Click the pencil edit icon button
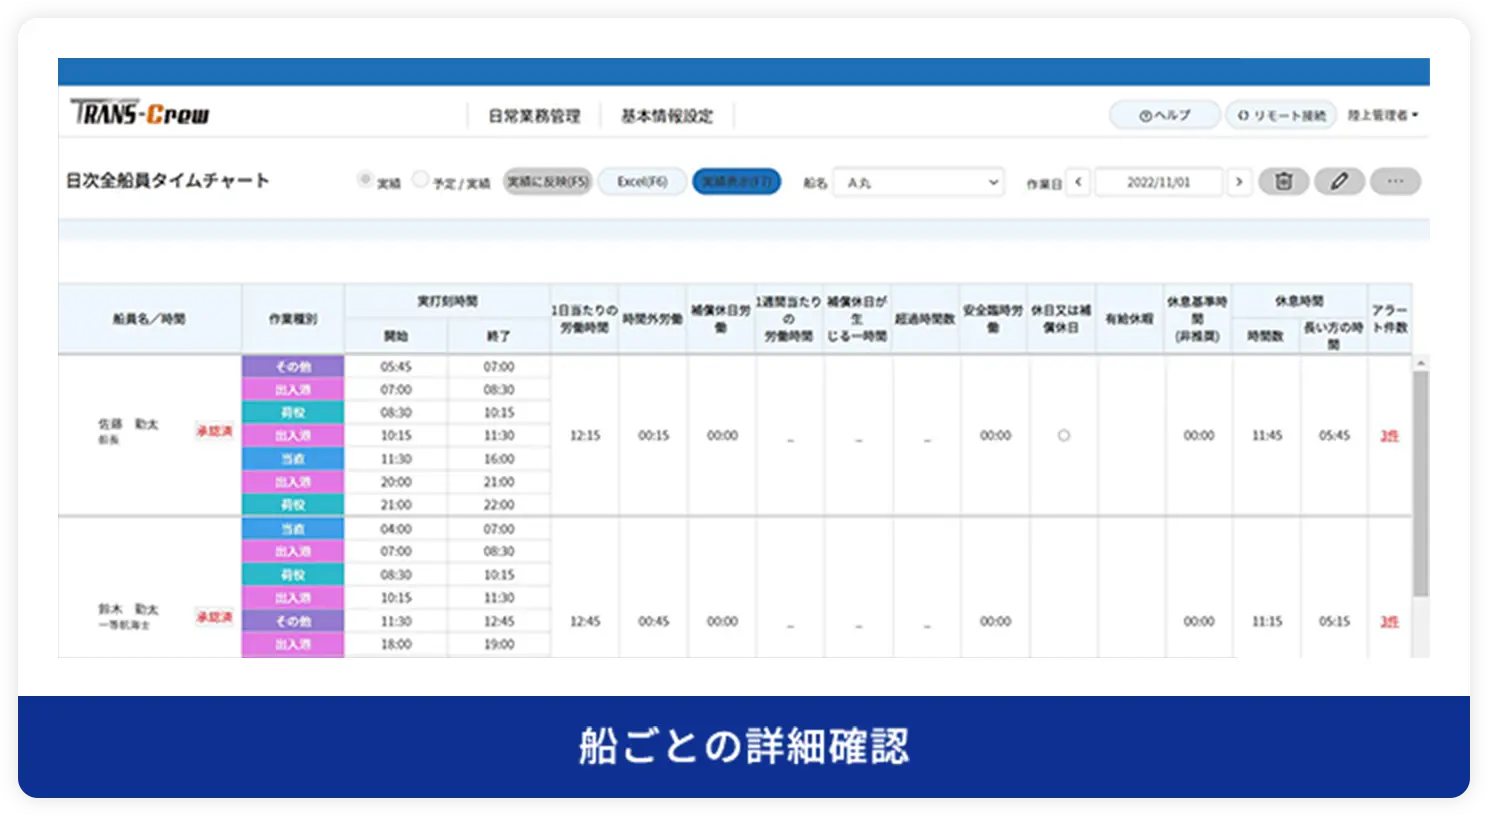Viewport: 1488px width, 816px height. [1339, 181]
